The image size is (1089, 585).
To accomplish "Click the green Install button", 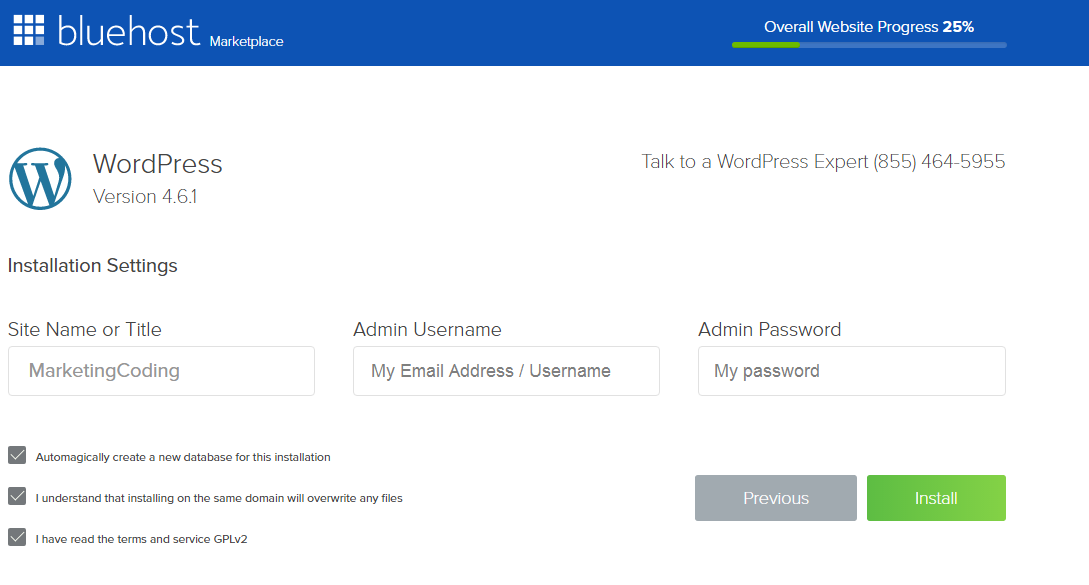I will click(936, 498).
